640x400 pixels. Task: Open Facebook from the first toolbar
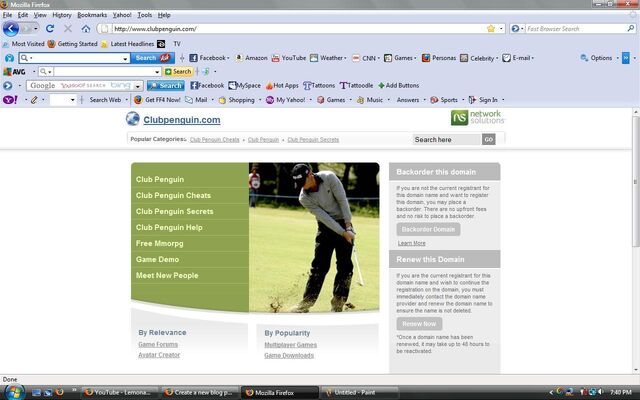[209, 58]
